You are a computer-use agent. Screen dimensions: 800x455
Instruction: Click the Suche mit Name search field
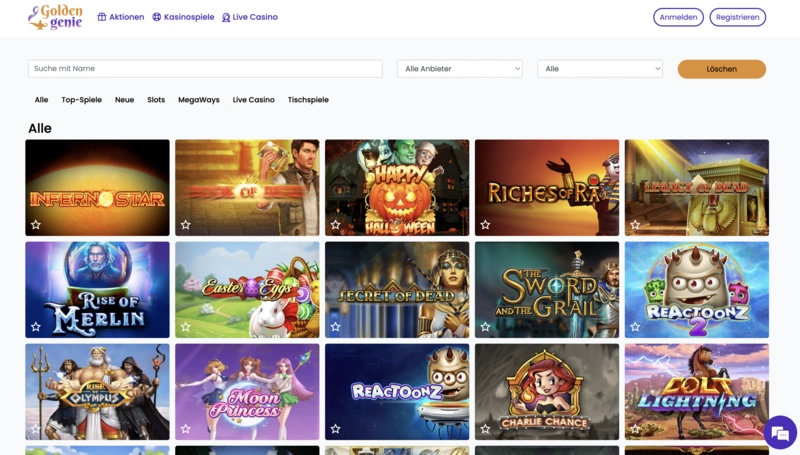205,69
